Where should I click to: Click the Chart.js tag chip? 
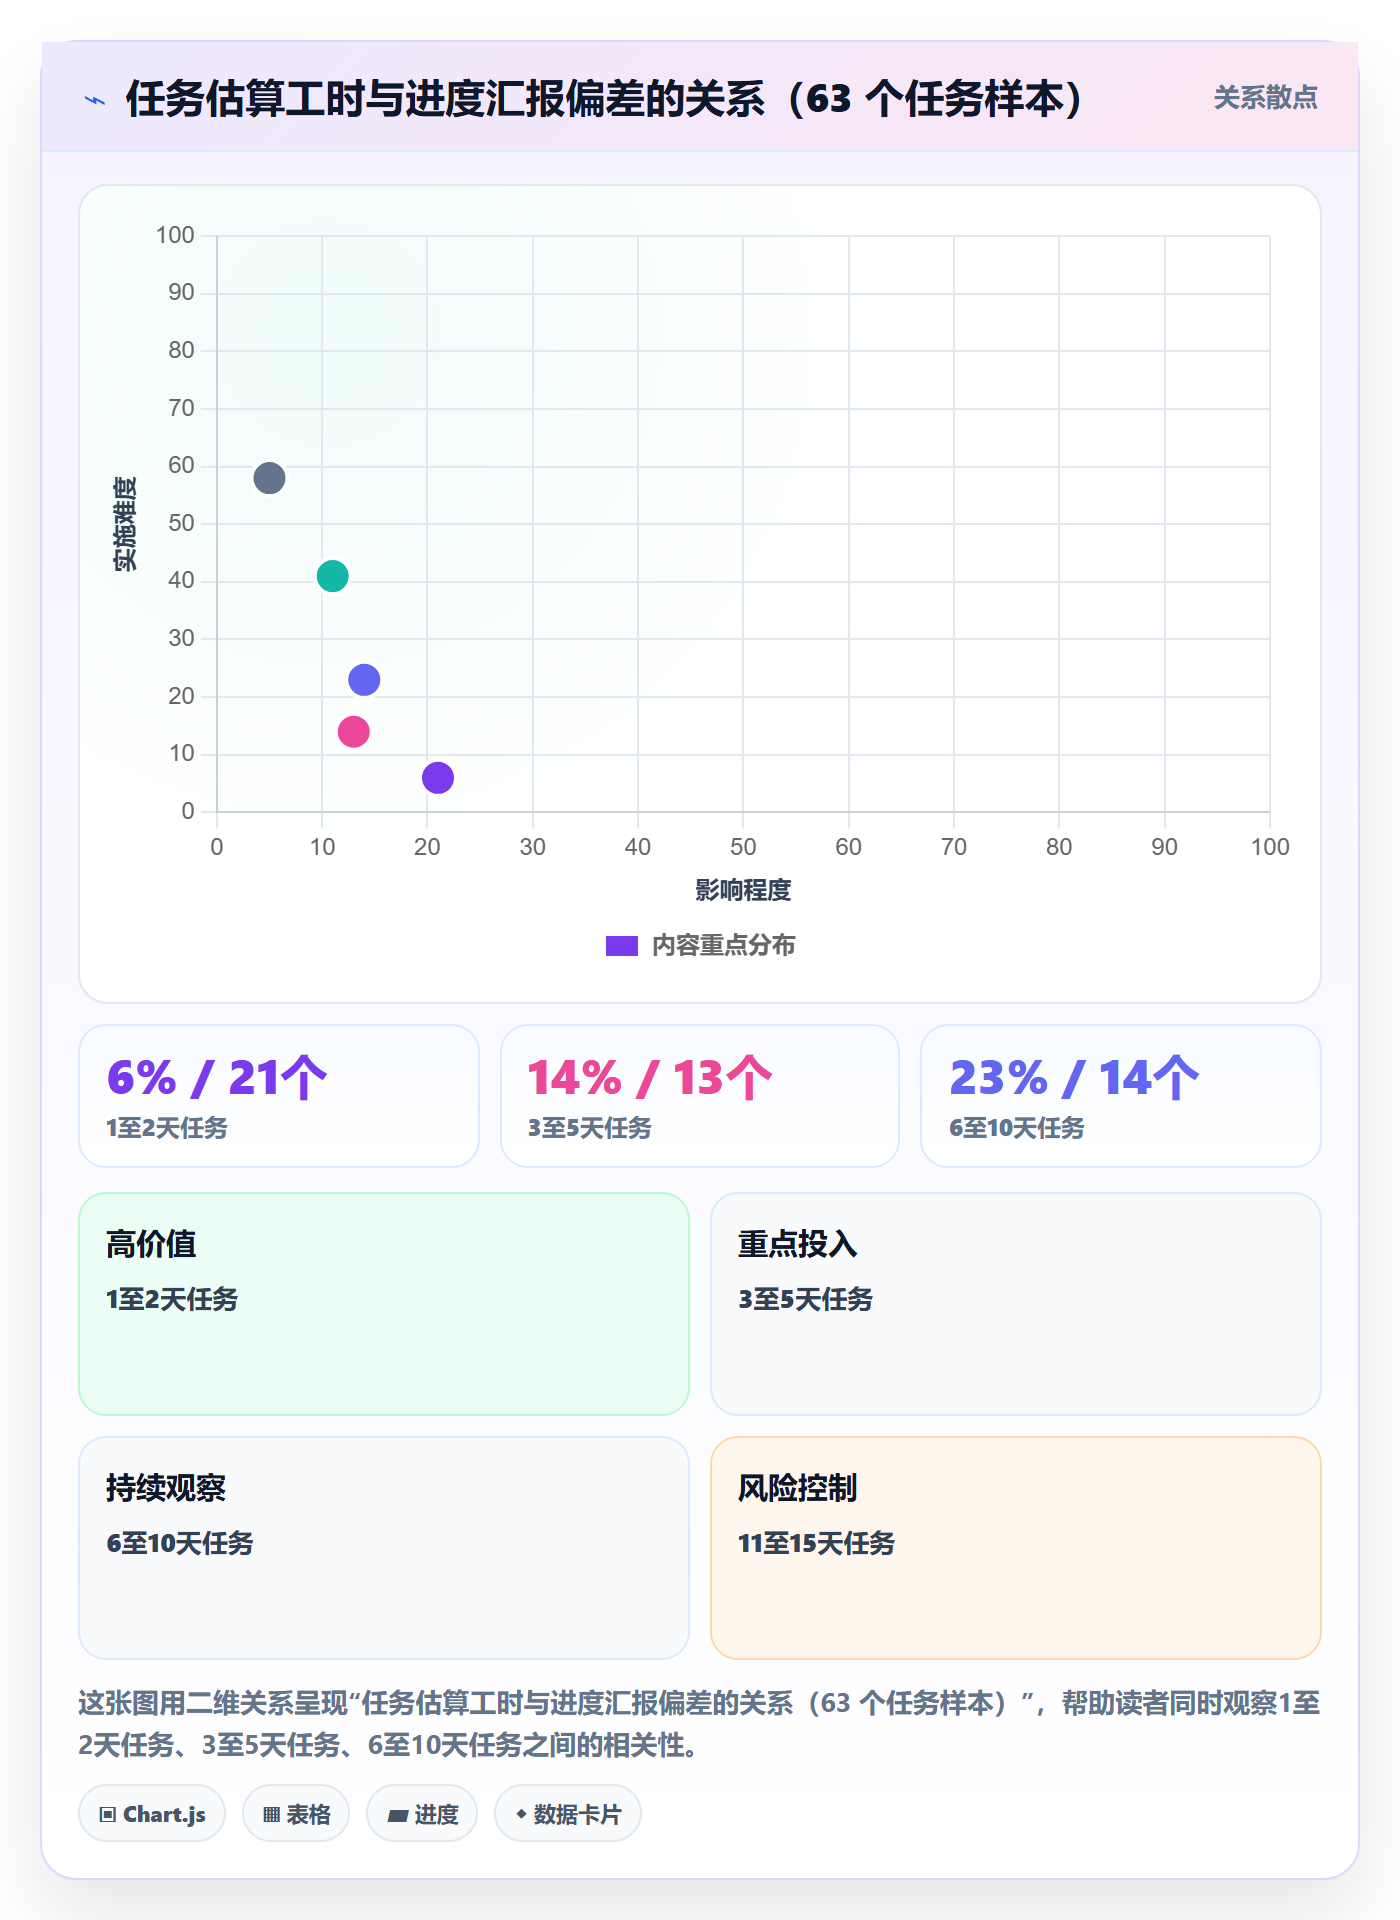pos(152,1814)
